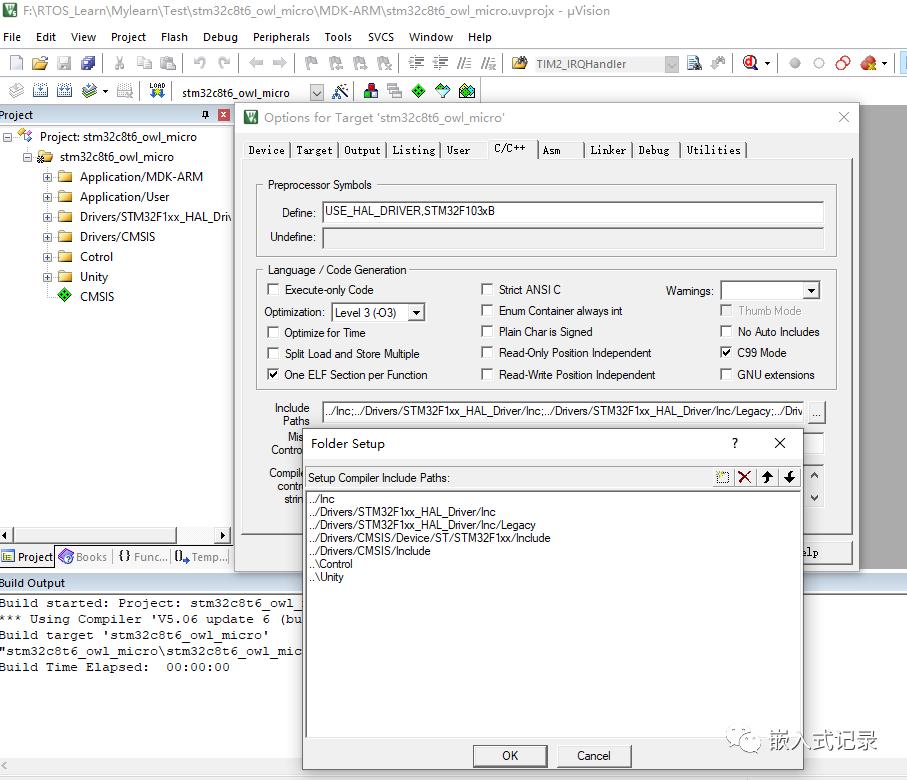The image size is (907, 780).
Task: Click the Save All toolbar icon
Action: click(88, 62)
